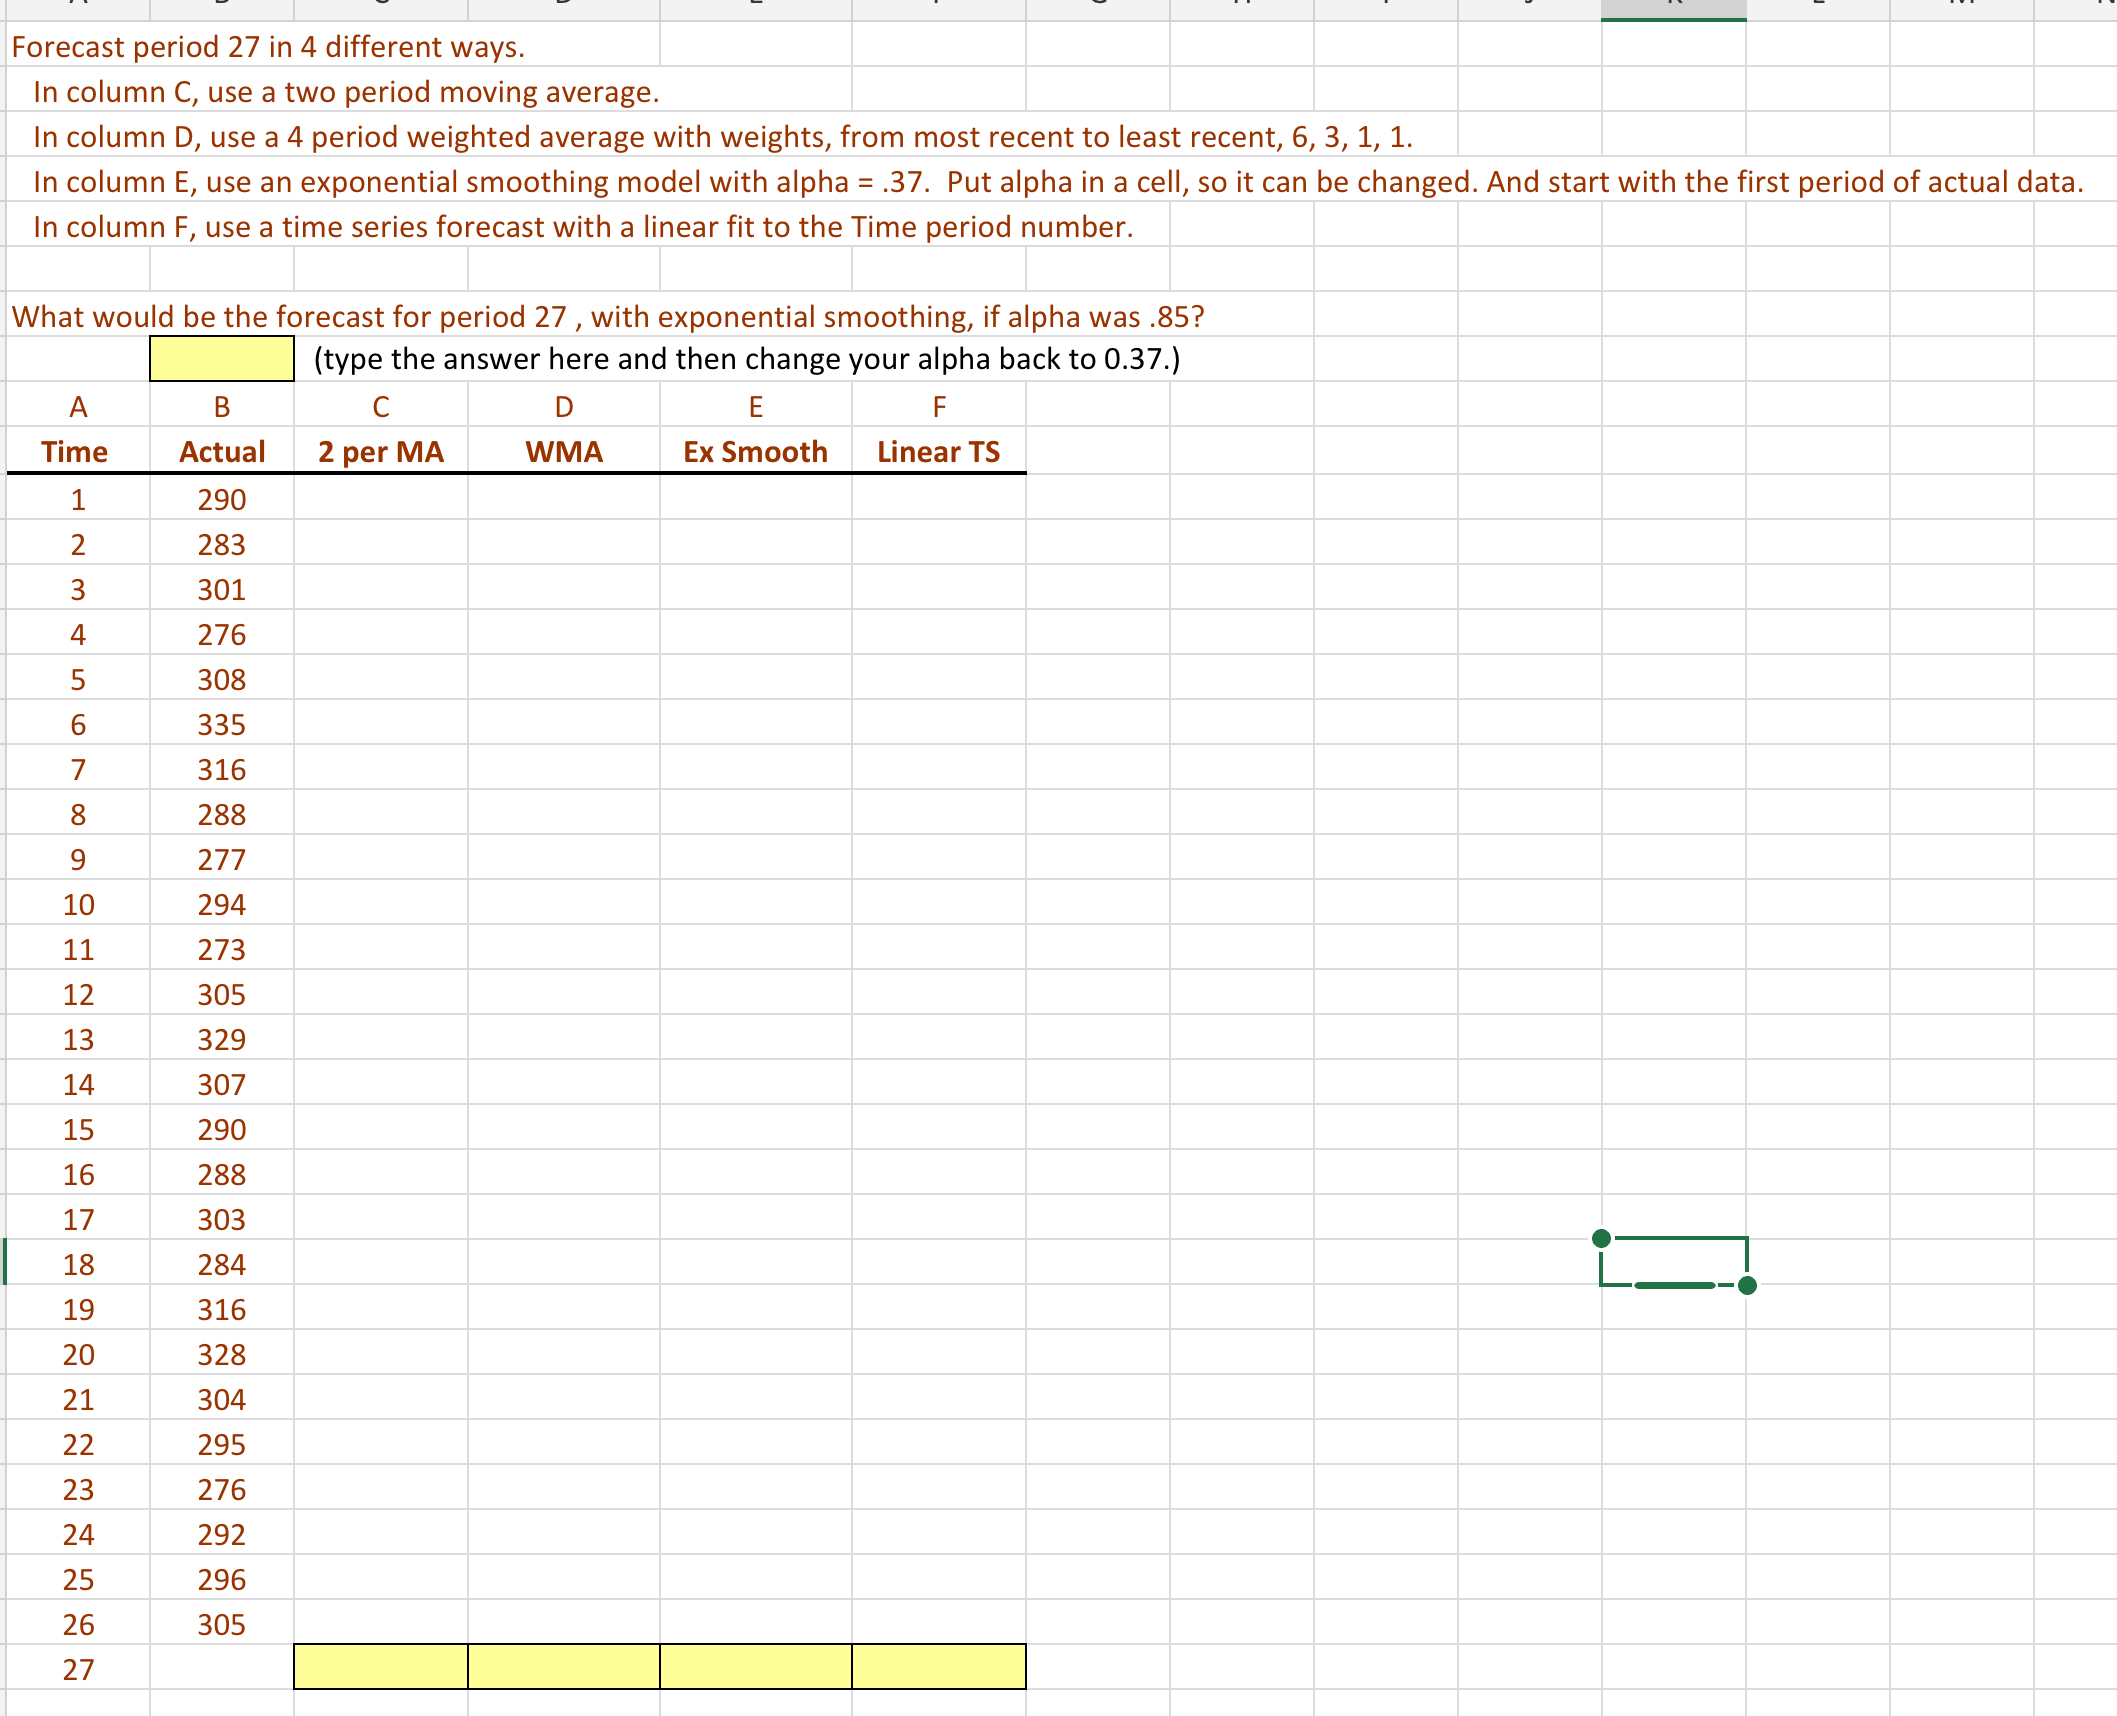
Task: Click the cell with Actual value 335
Action: click(x=221, y=725)
